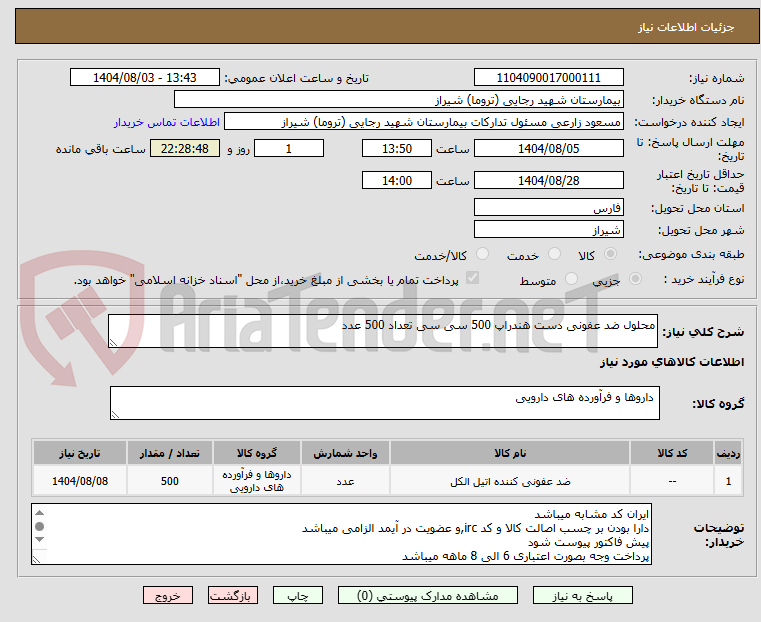Screen dimensions: 761x622
Task: Click the توضیحات خریدار notes text area
Action: [342, 534]
